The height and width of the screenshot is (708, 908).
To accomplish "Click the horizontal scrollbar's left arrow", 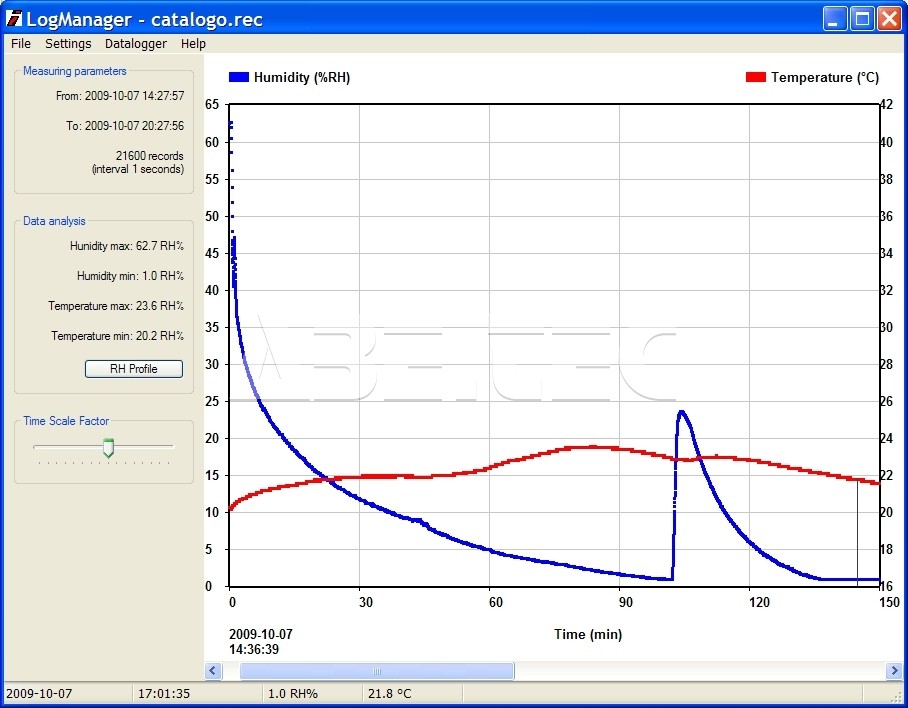I will [x=213, y=671].
